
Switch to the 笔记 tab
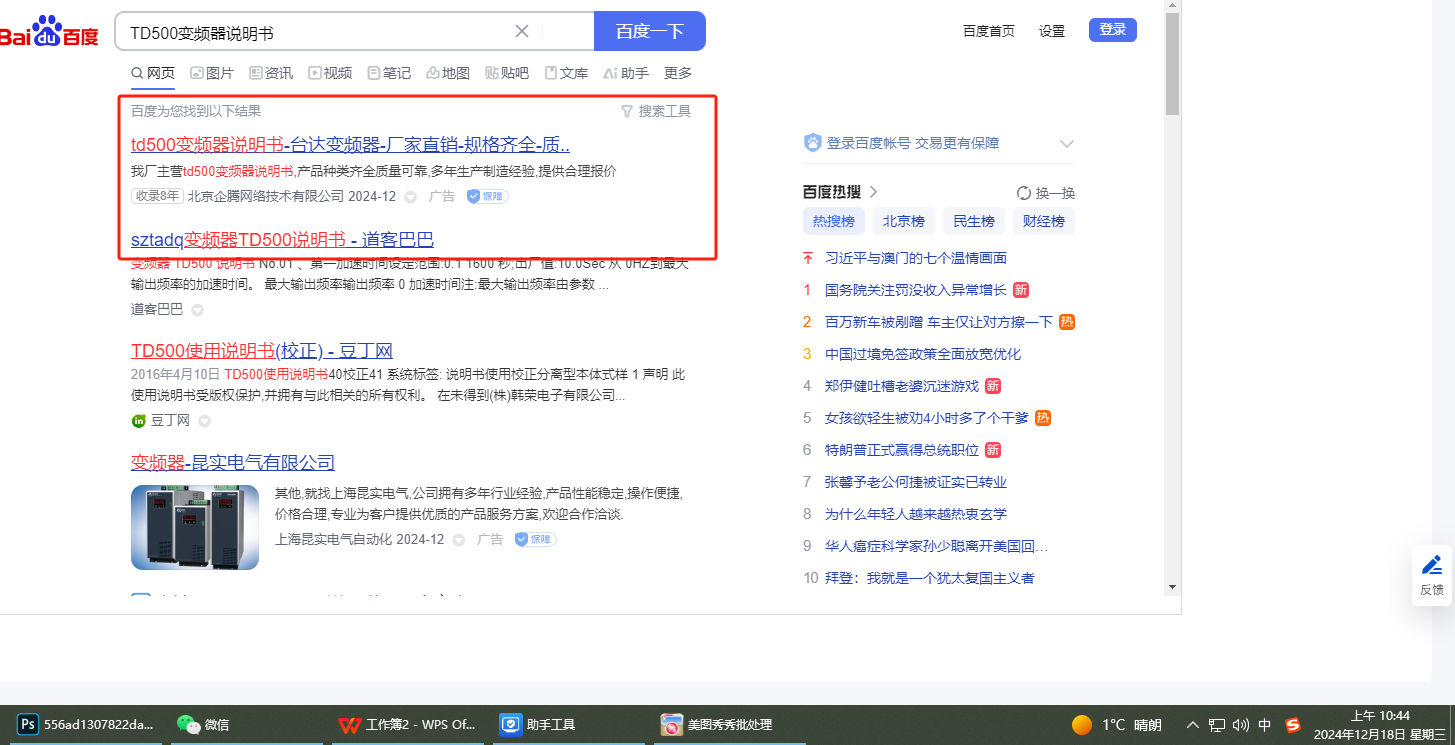tap(389, 73)
